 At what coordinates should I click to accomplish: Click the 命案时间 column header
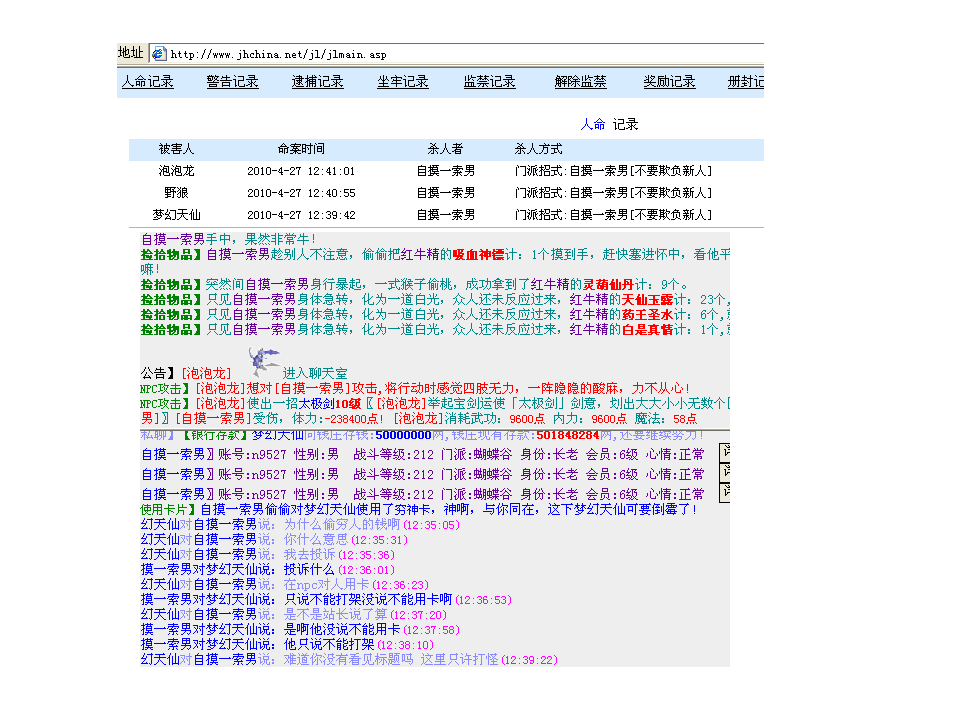click(301, 149)
